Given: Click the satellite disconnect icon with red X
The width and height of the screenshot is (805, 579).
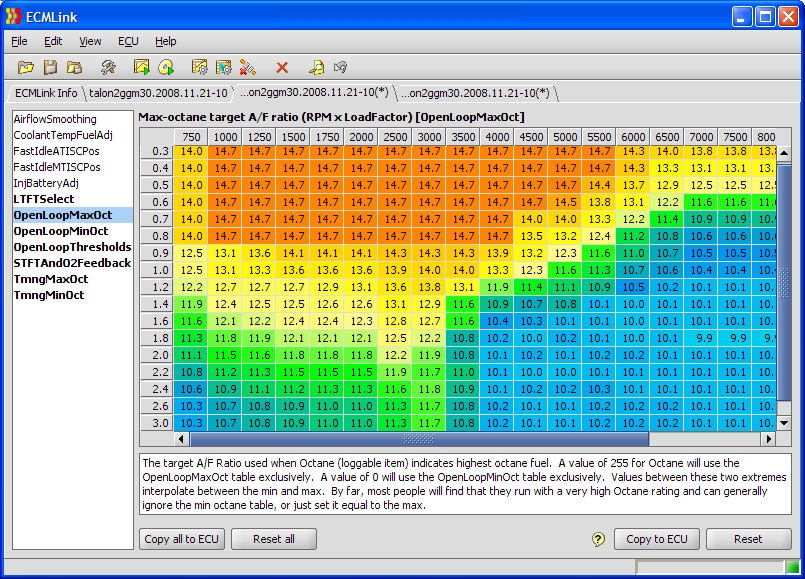Looking at the screenshot, I should (x=247, y=67).
